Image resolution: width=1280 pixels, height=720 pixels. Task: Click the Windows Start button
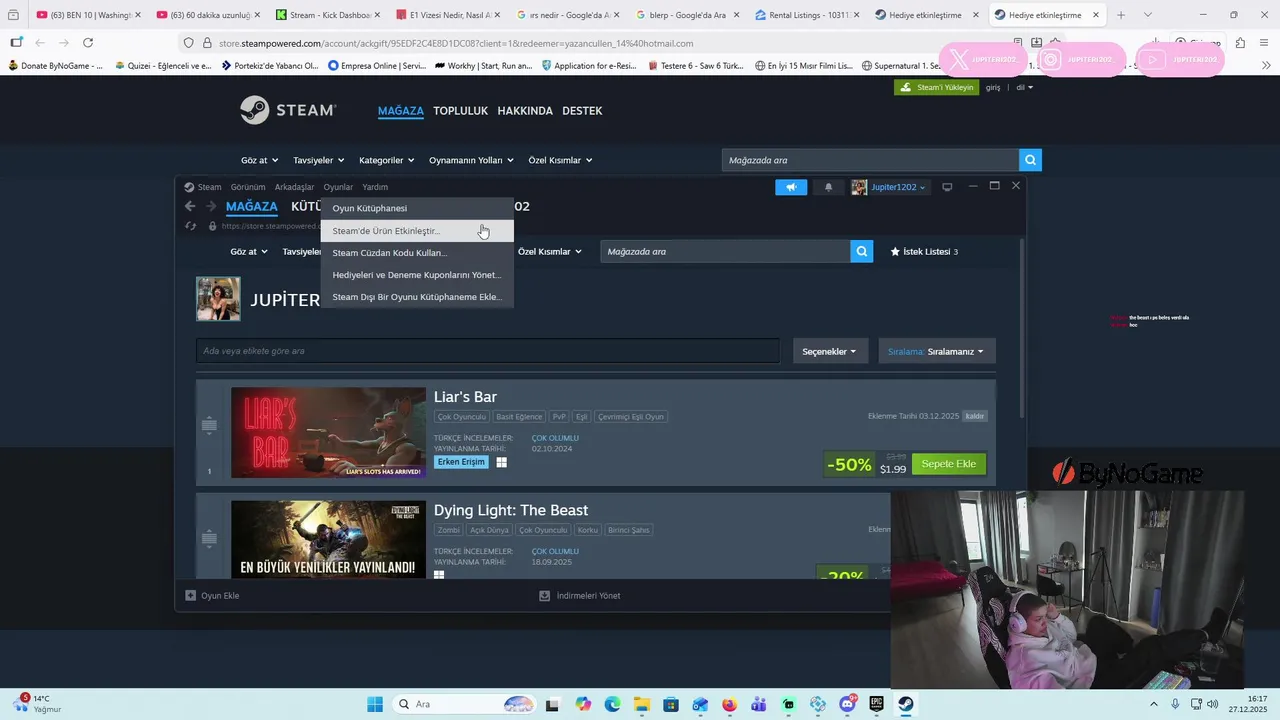pos(375,704)
